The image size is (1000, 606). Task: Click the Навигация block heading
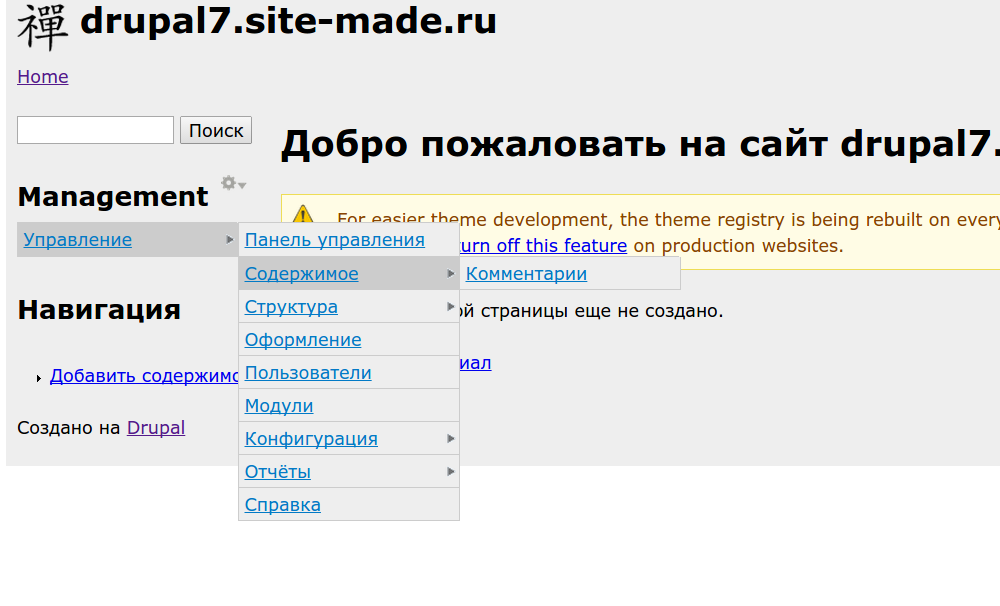point(99,310)
